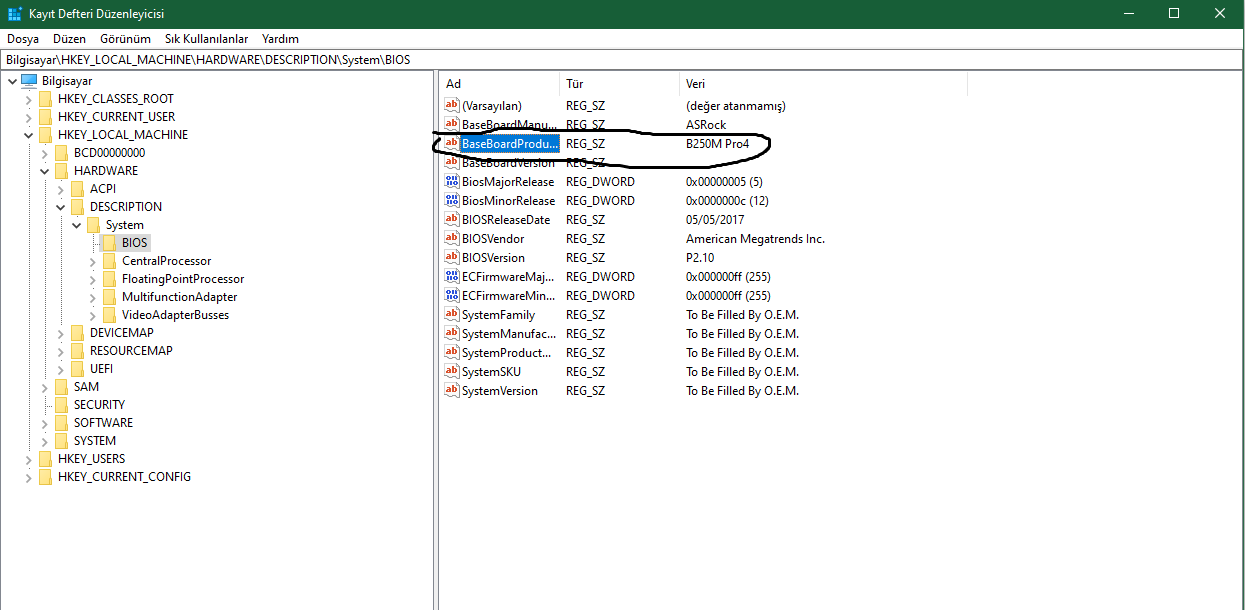Click the P2.10 BIOS version value
This screenshot has width=1245, height=610.
pyautogui.click(x=701, y=258)
